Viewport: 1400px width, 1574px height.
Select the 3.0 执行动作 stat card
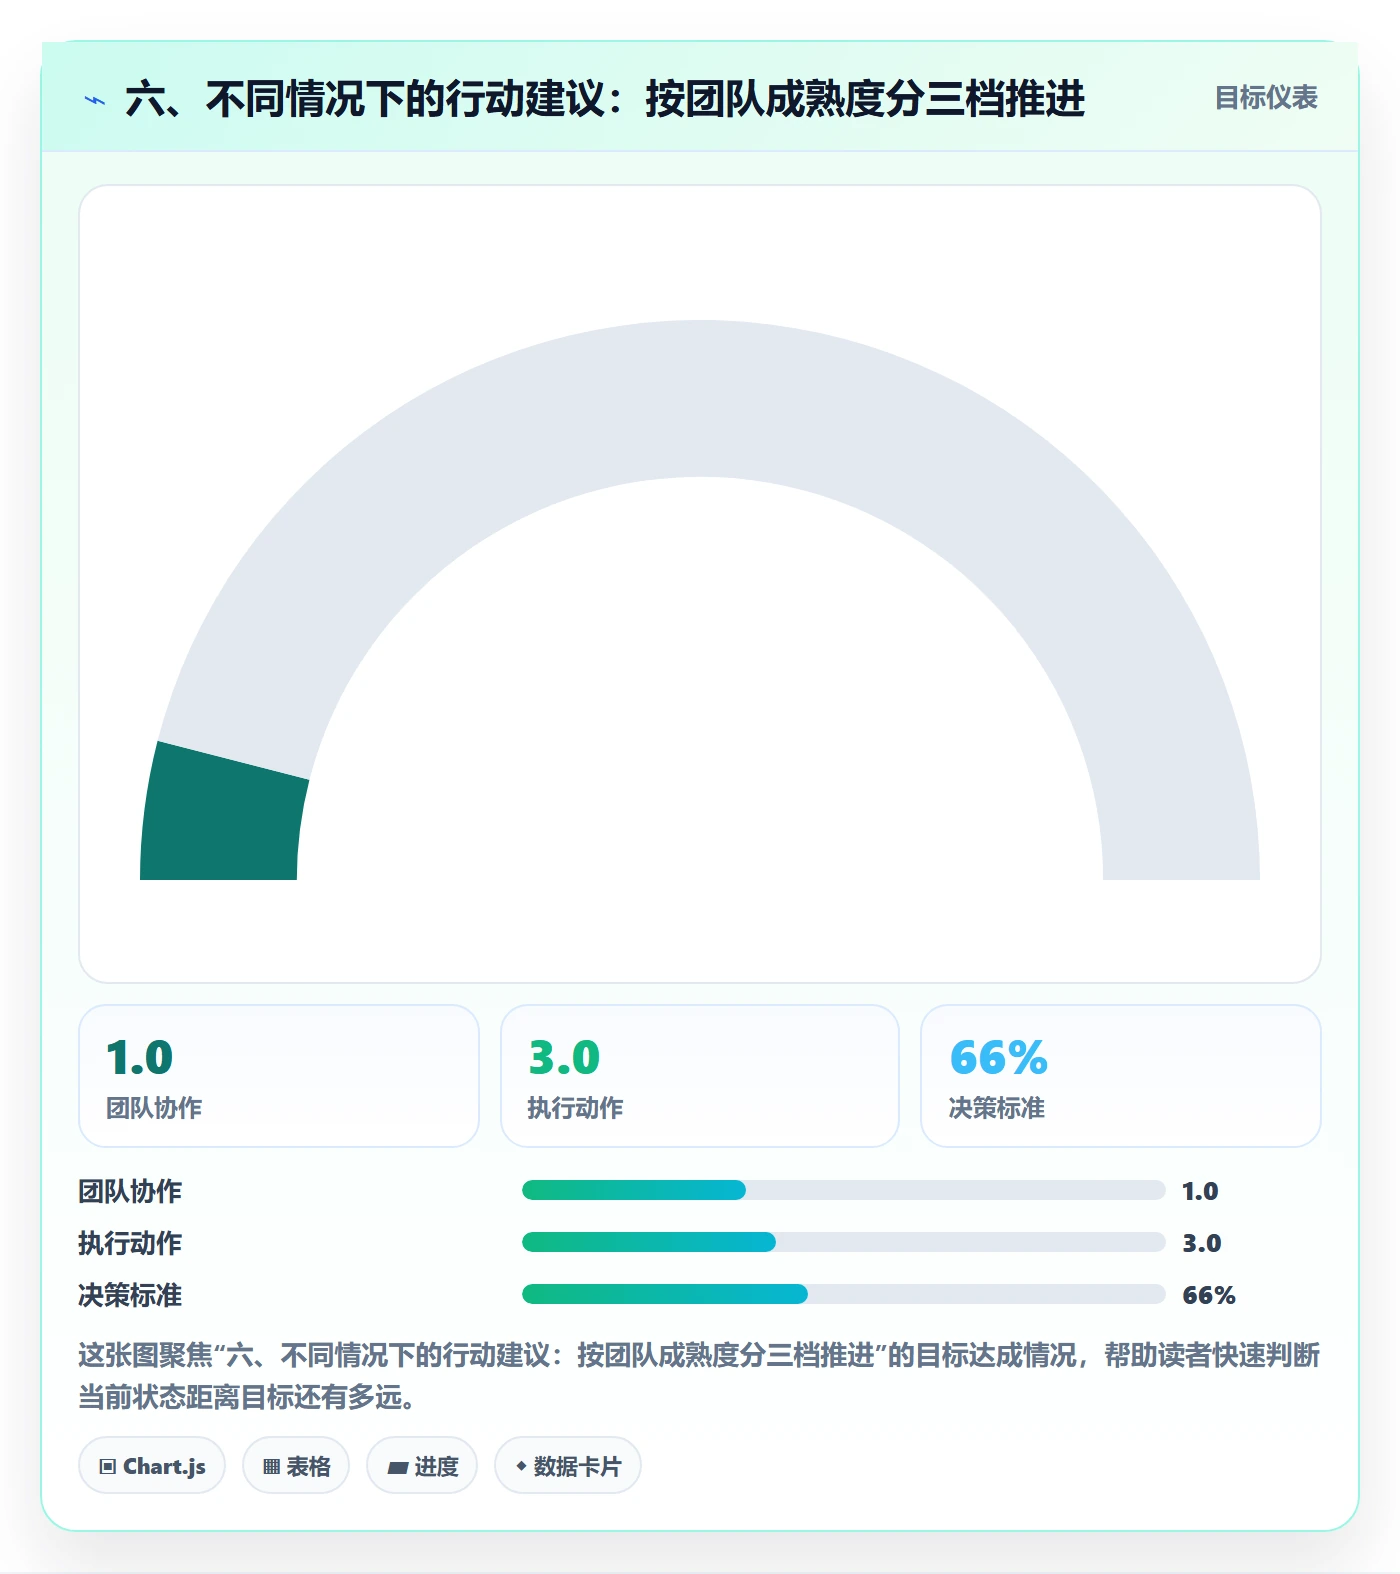point(700,1076)
